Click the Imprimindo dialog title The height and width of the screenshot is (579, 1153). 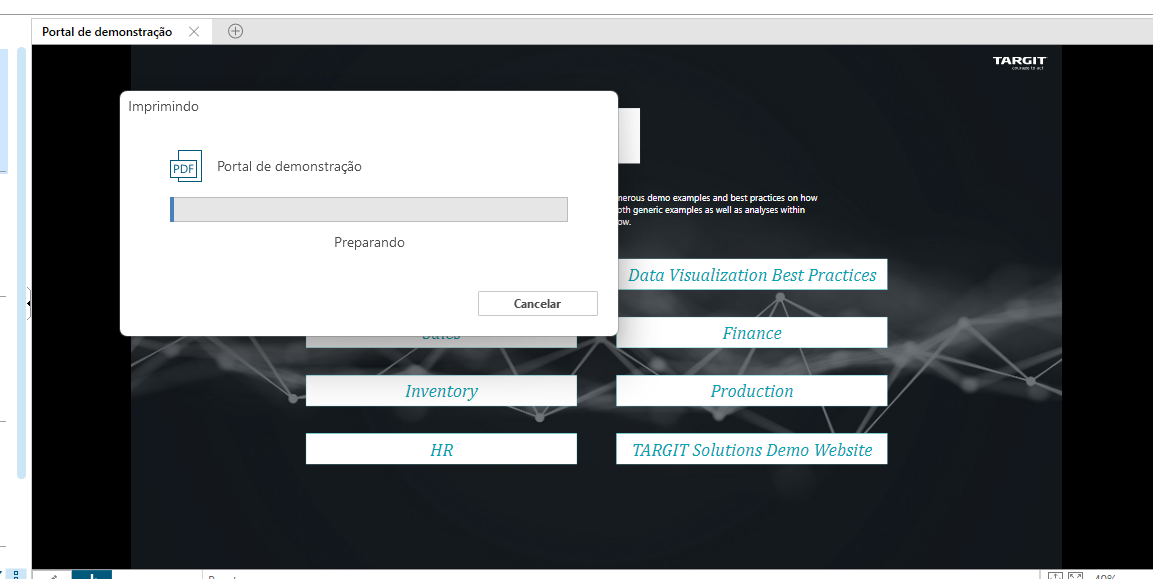click(x=163, y=107)
